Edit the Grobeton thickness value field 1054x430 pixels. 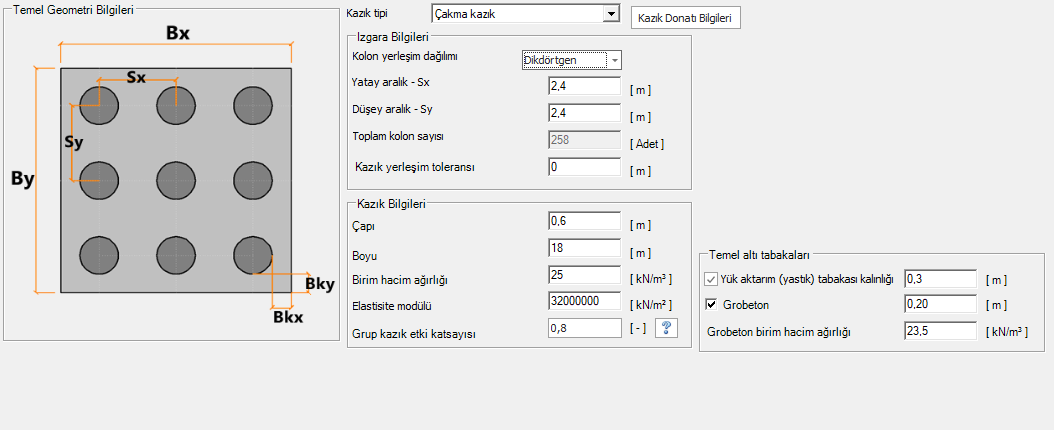pos(940,304)
